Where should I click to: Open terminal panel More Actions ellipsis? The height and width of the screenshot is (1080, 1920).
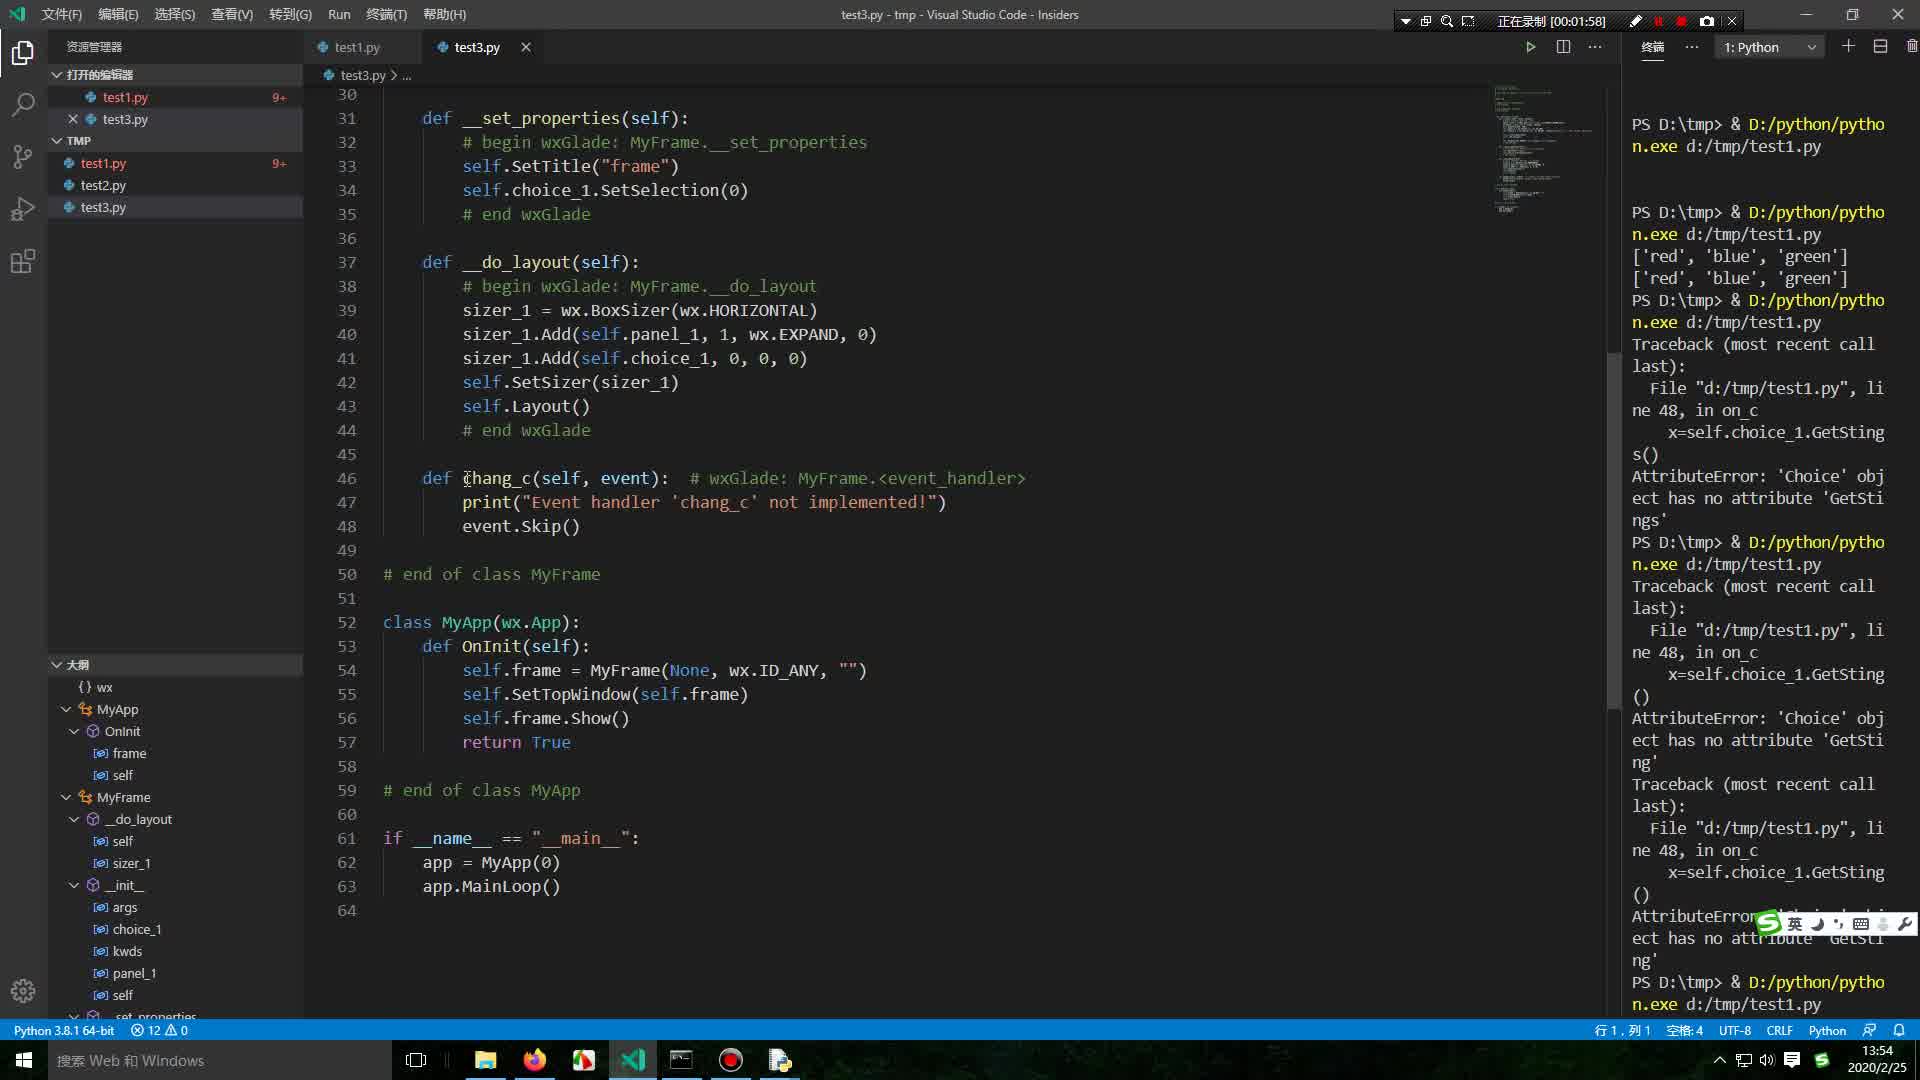click(1691, 47)
